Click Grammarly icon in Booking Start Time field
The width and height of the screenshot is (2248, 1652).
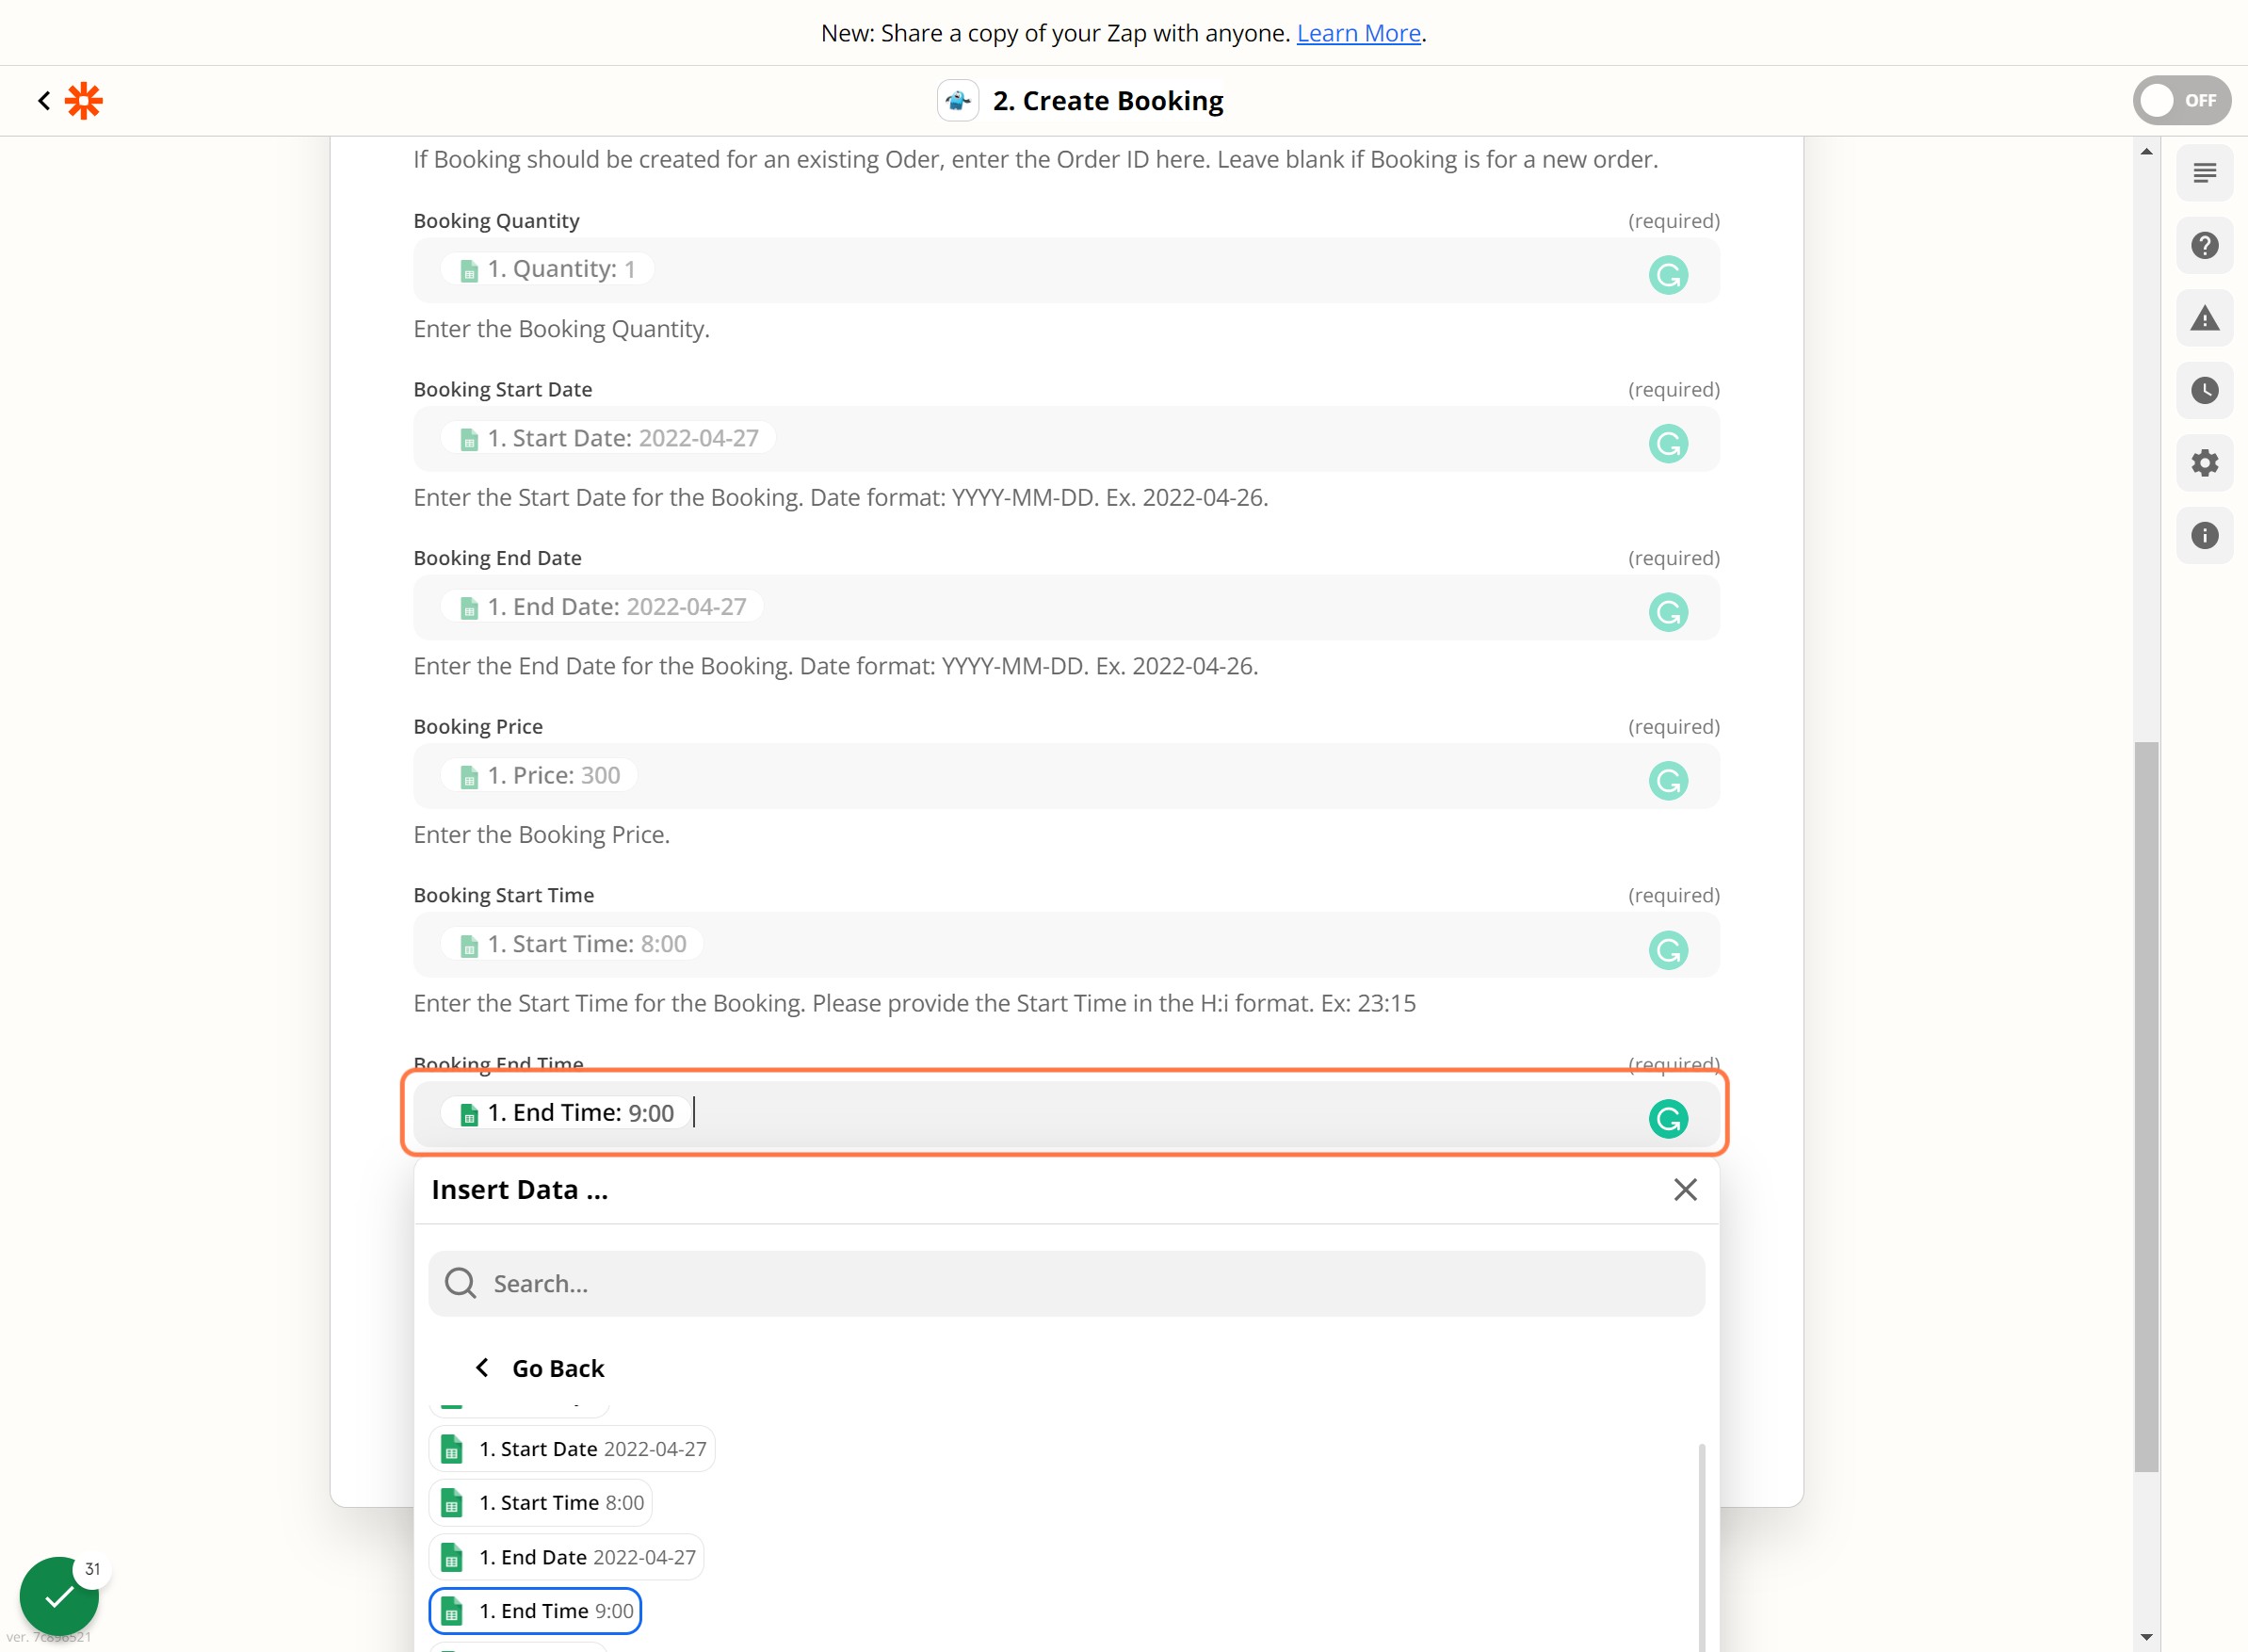(1668, 950)
